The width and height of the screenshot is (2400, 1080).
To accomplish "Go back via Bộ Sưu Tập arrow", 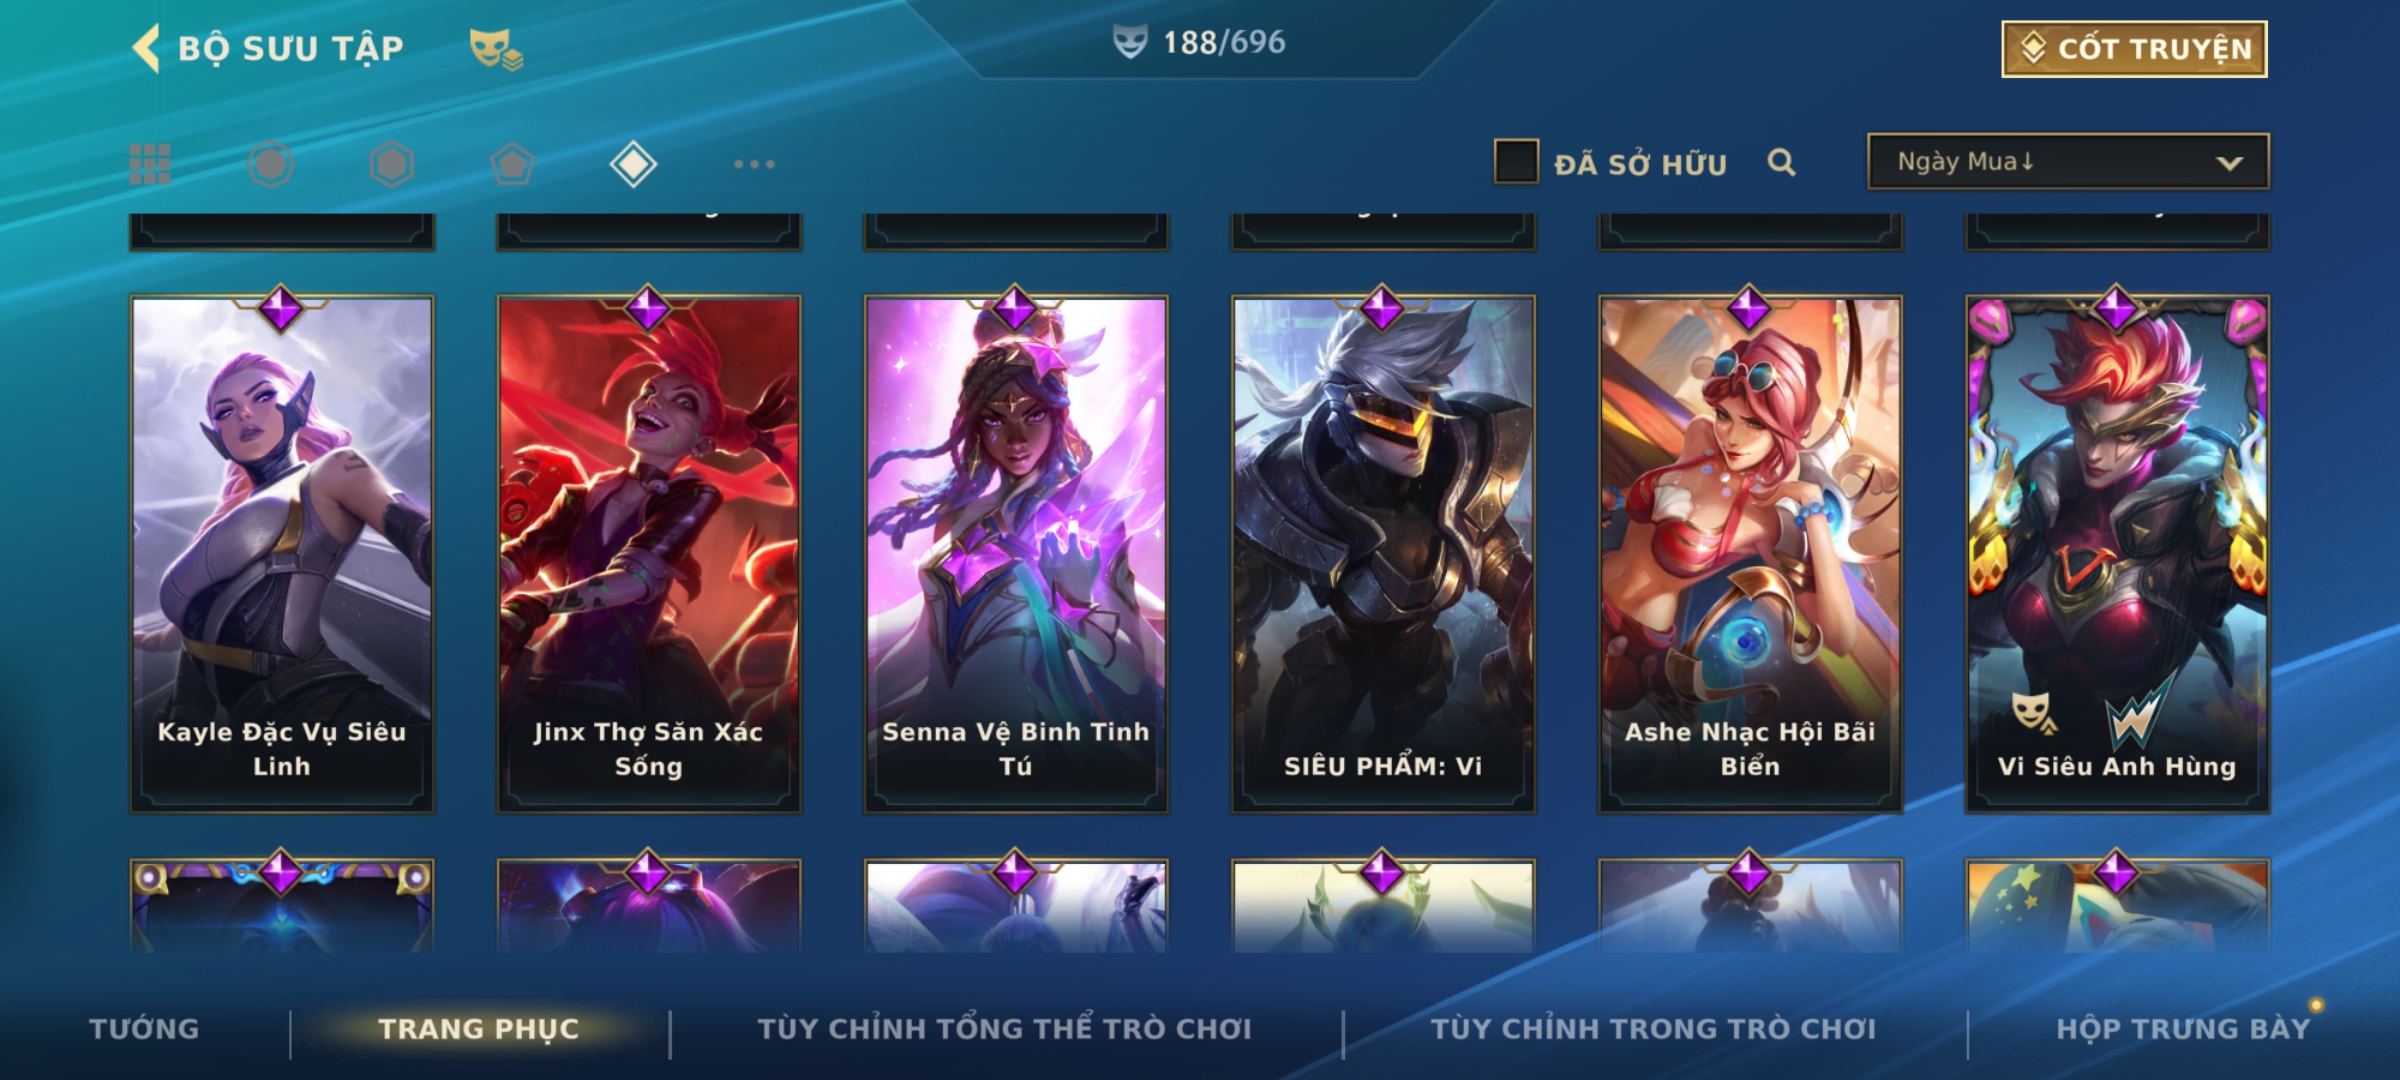I will point(146,48).
